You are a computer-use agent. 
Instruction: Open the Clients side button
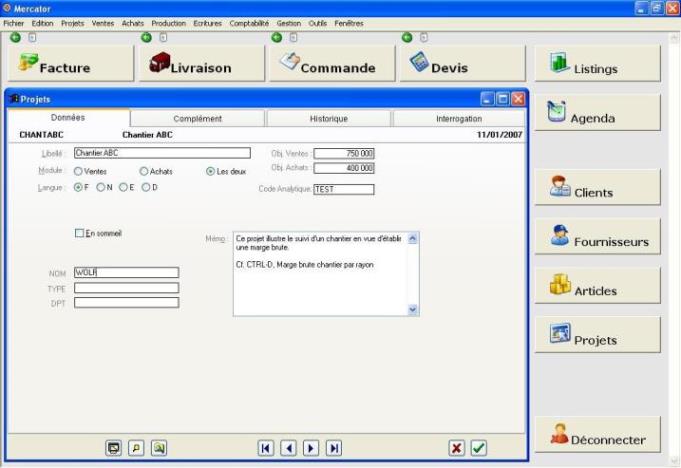pyautogui.click(x=598, y=187)
